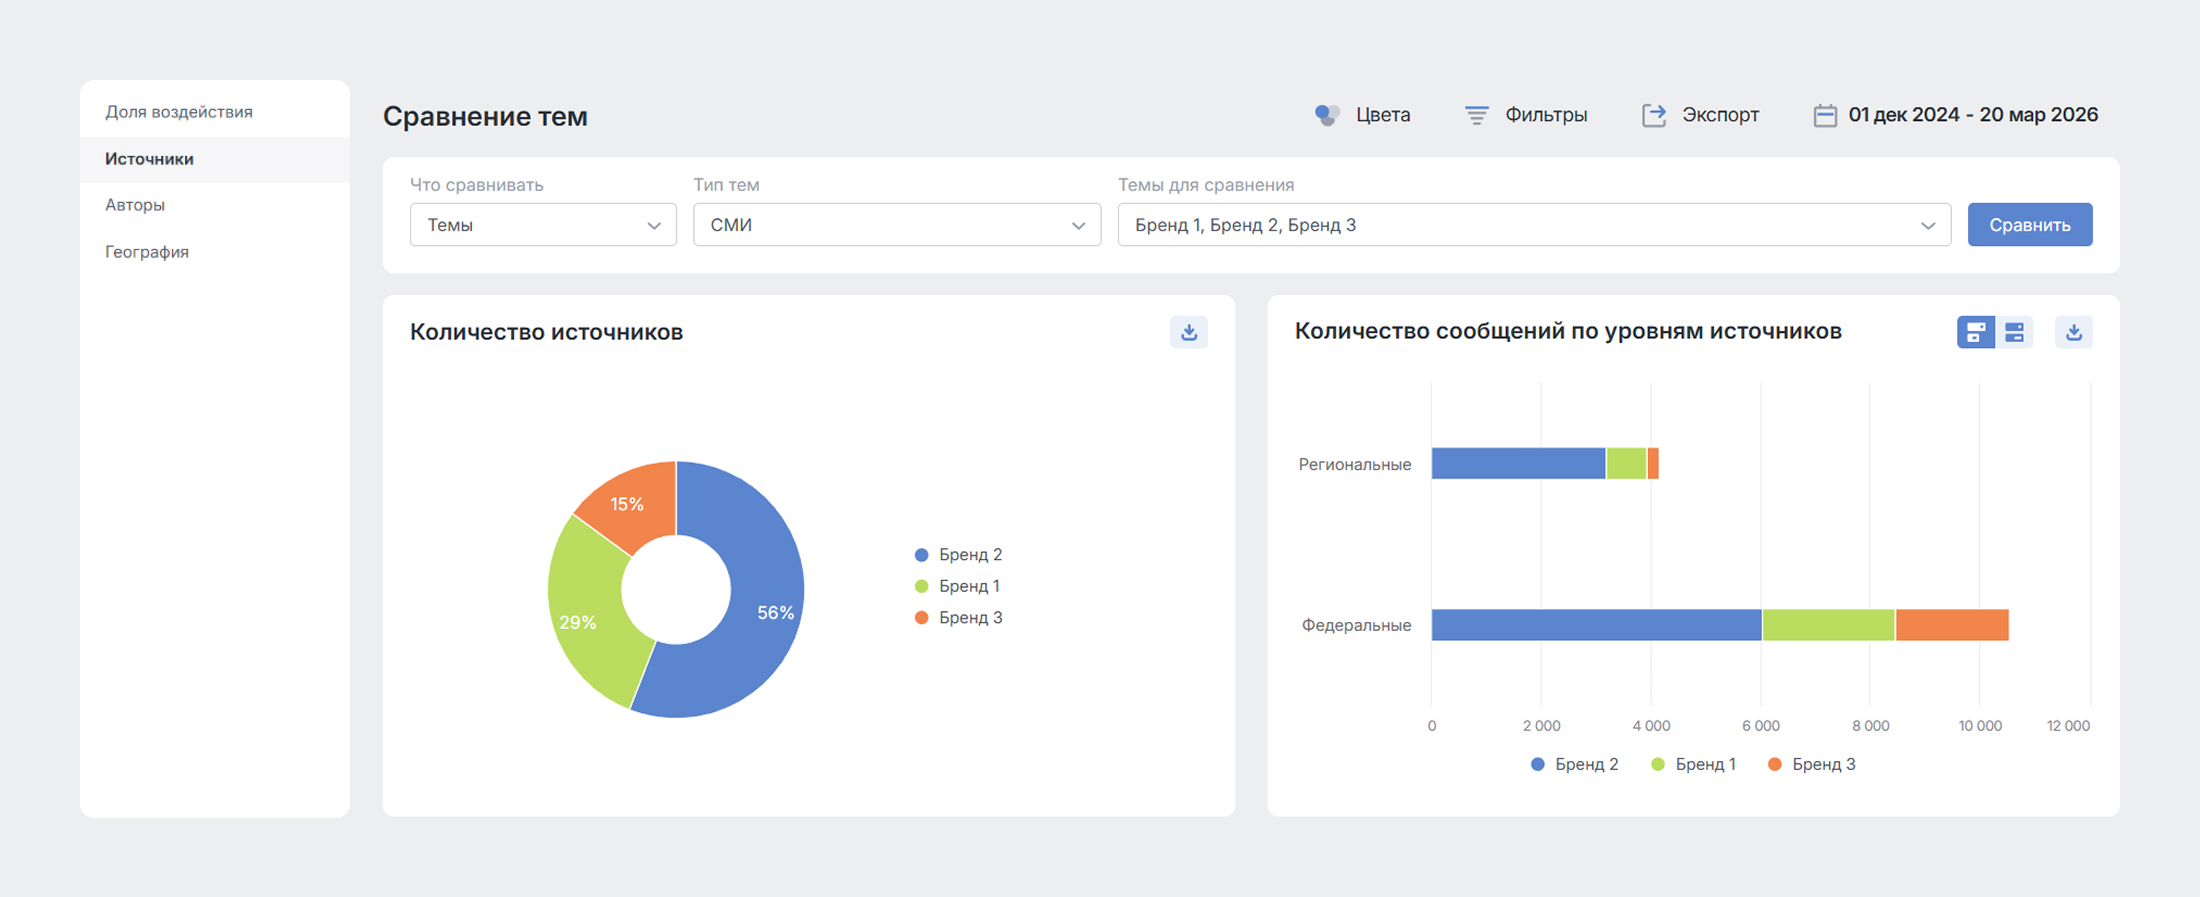Go to Доля воздействия section

[179, 112]
